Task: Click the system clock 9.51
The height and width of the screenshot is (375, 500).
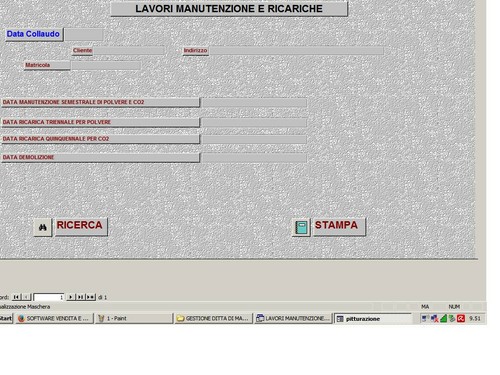Action: [x=475, y=318]
